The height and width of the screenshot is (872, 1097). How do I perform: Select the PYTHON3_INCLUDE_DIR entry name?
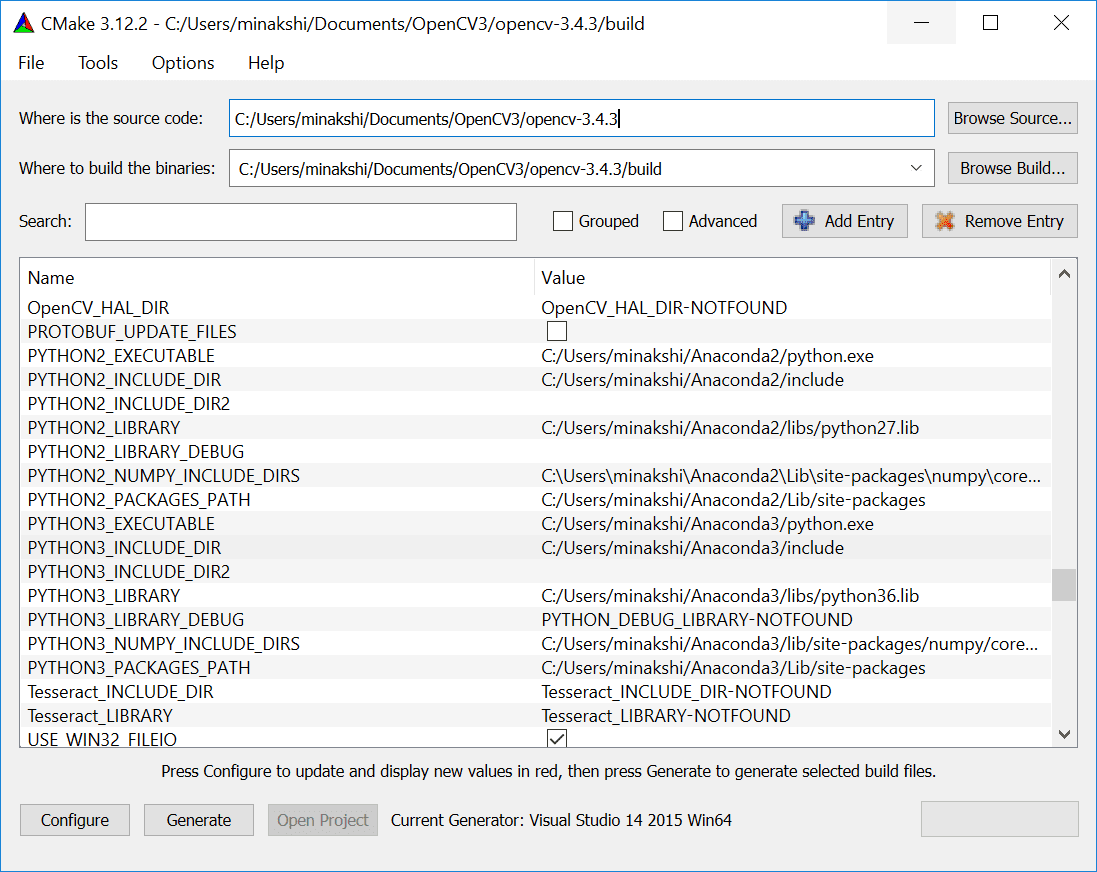[x=124, y=548]
